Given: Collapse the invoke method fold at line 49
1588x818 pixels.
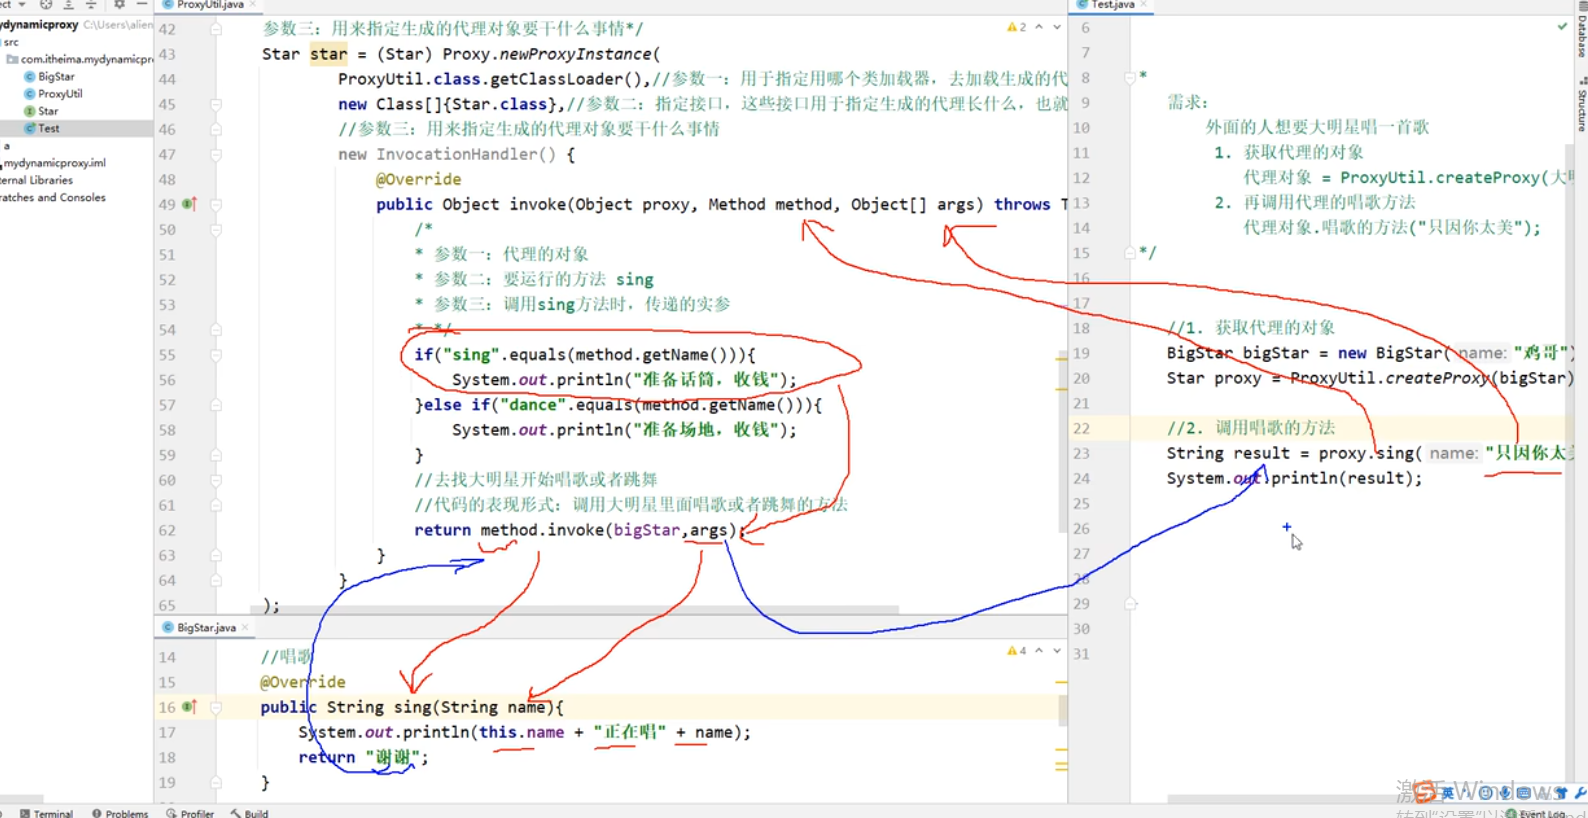Looking at the screenshot, I should (x=216, y=204).
